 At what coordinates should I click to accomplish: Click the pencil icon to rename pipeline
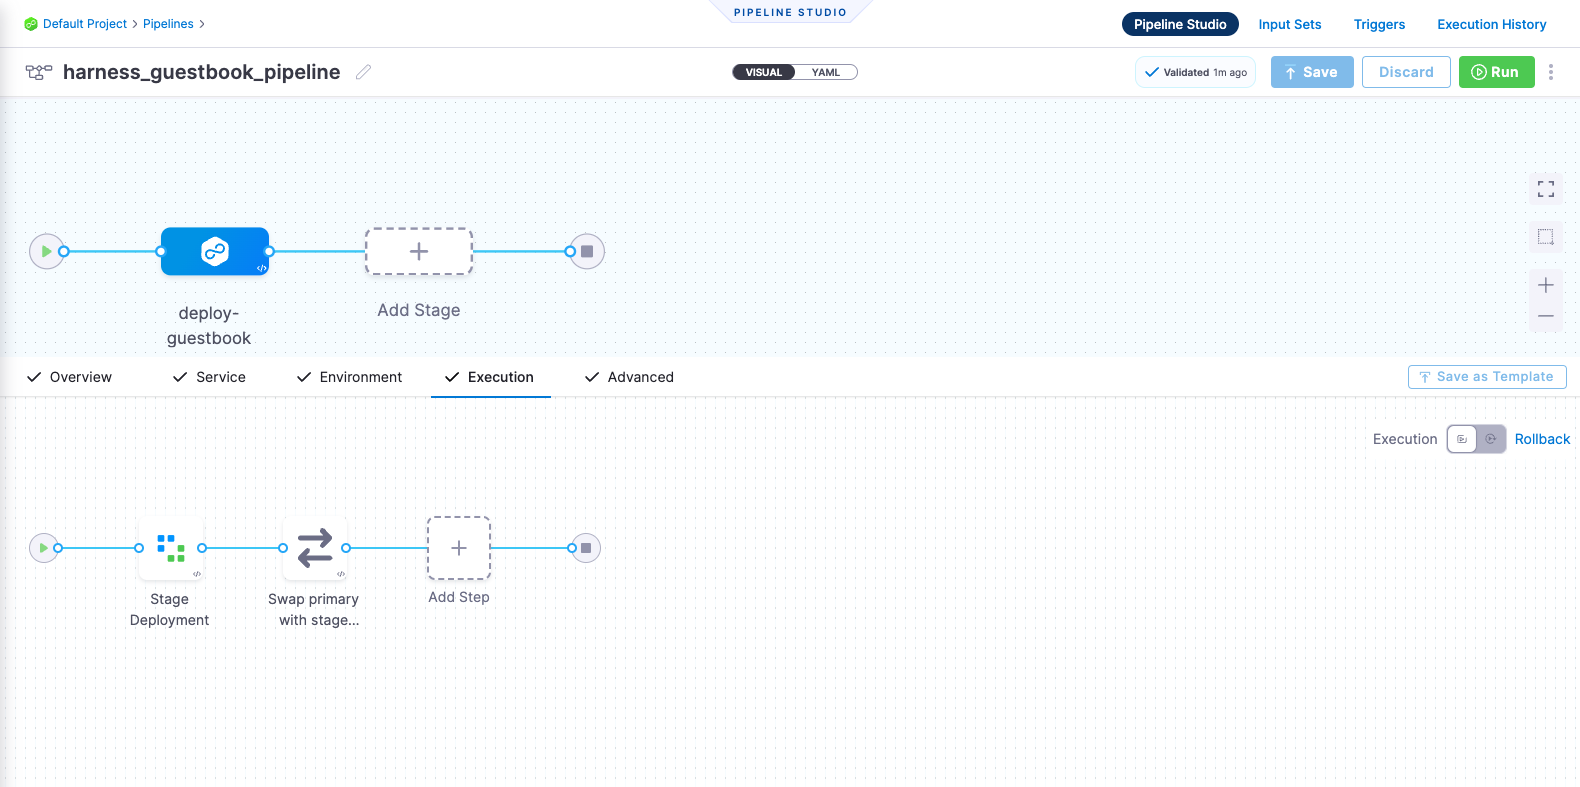click(x=364, y=72)
